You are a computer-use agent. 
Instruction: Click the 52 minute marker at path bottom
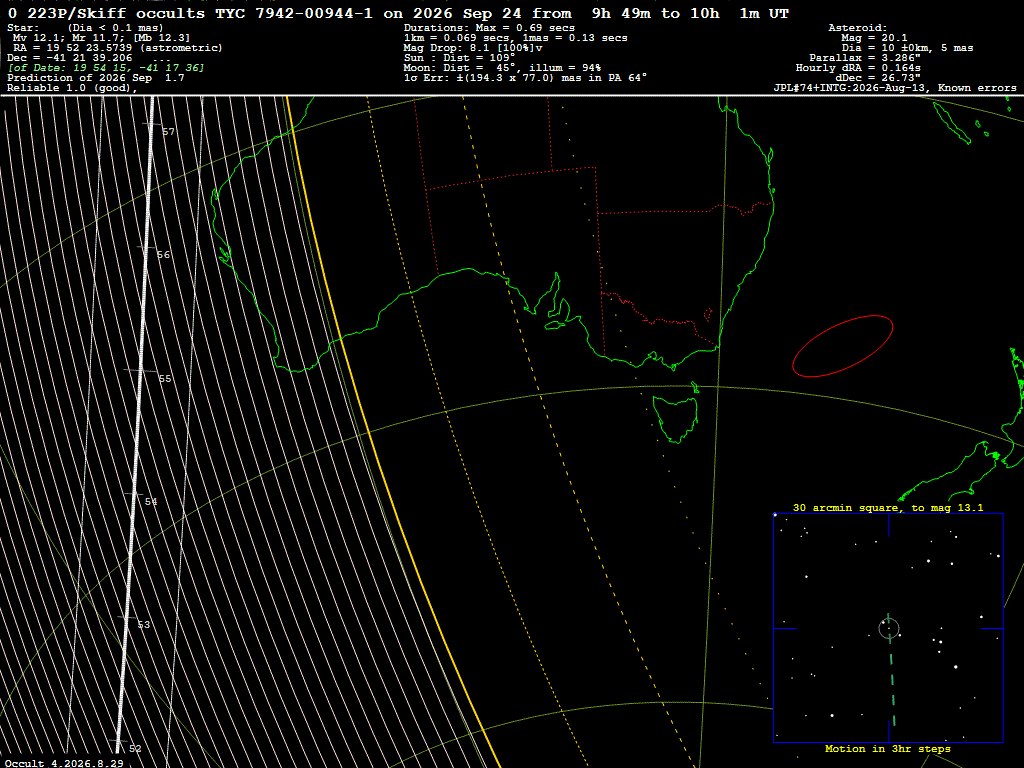click(x=135, y=748)
